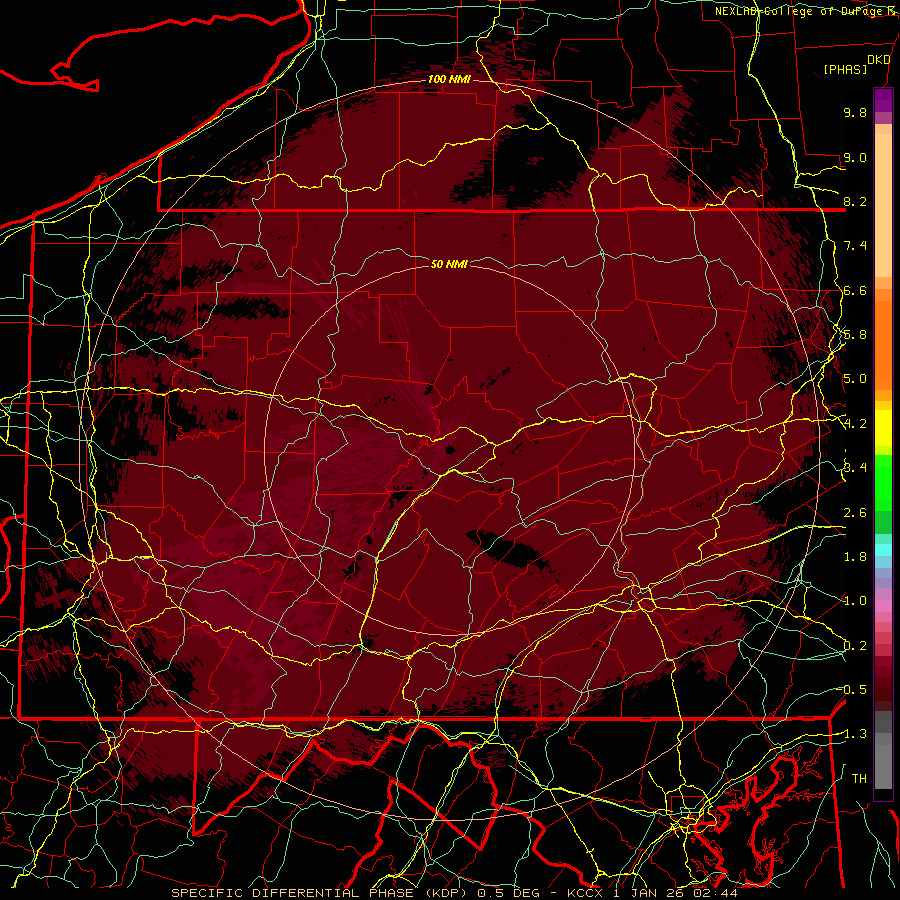Viewport: 900px width, 900px height.
Task: Click the 7.4 value on the color scale
Action: (x=855, y=246)
